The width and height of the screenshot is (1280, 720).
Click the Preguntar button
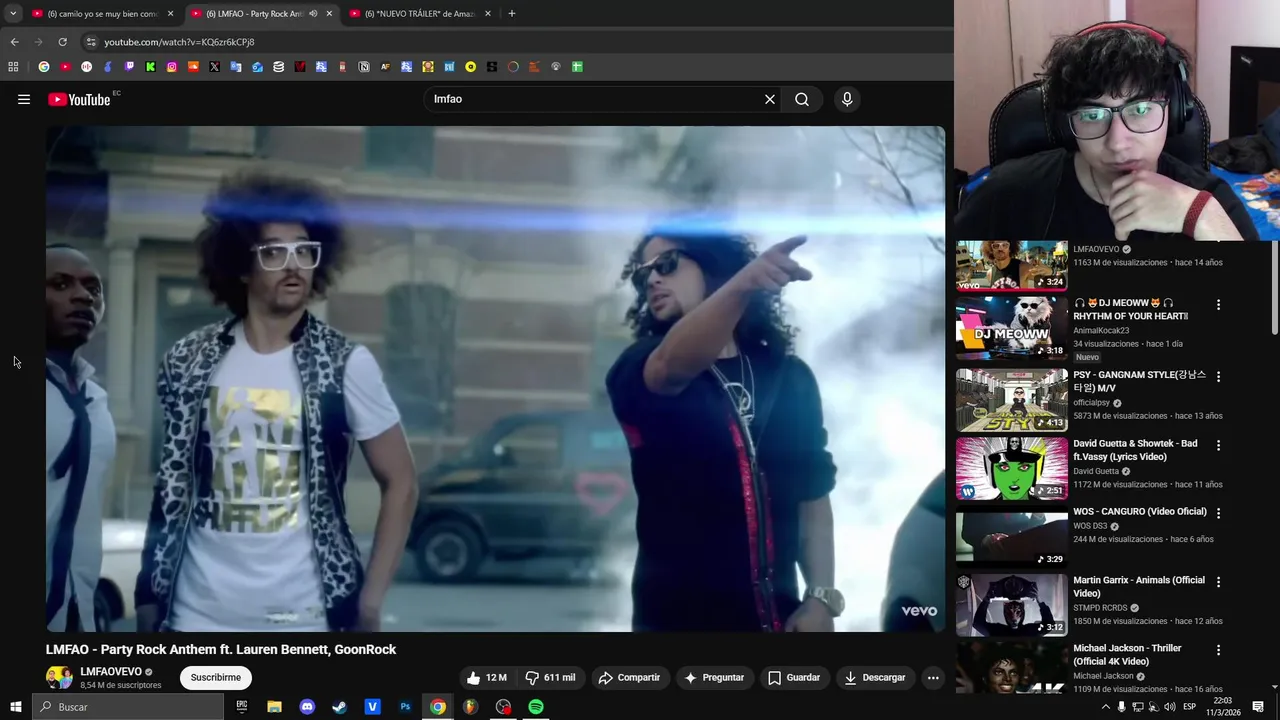[714, 677]
